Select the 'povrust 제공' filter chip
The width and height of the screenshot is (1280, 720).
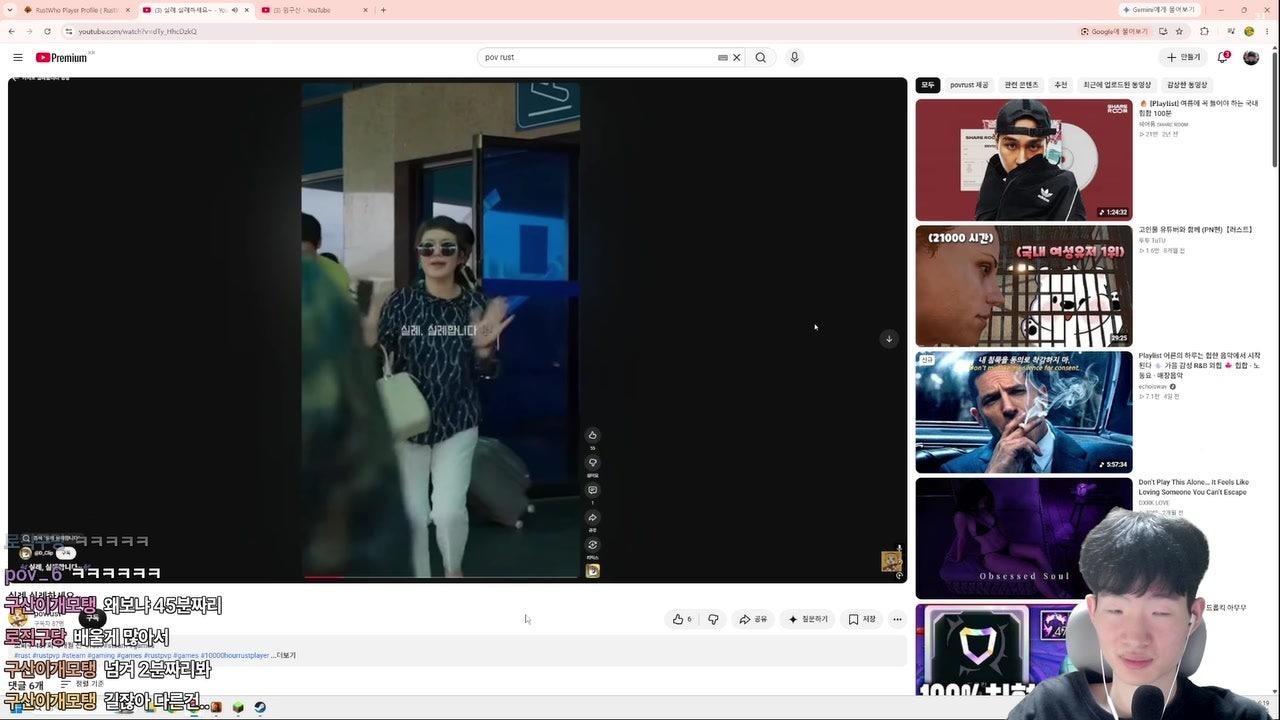tap(969, 85)
